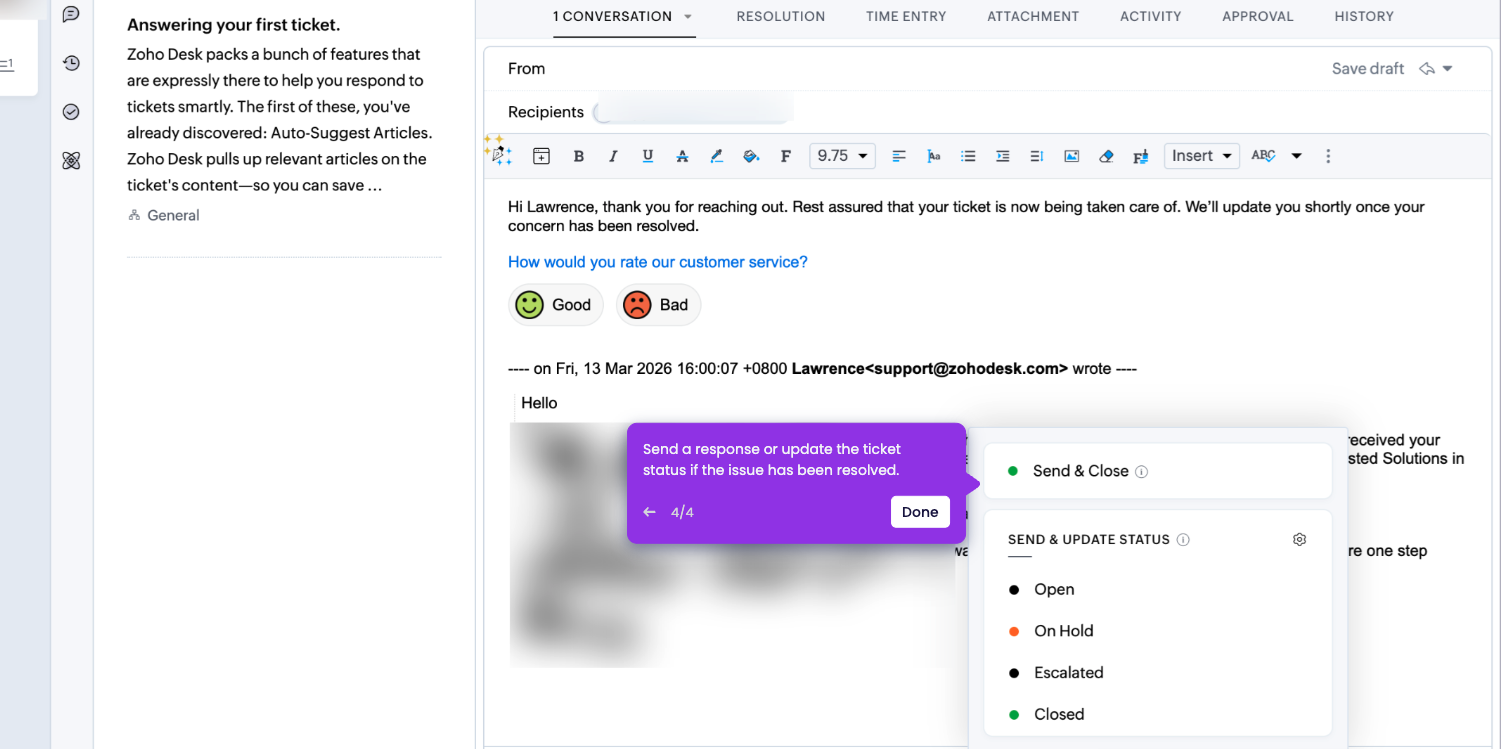
Task: Open the status settings gear icon
Action: pos(1299,539)
